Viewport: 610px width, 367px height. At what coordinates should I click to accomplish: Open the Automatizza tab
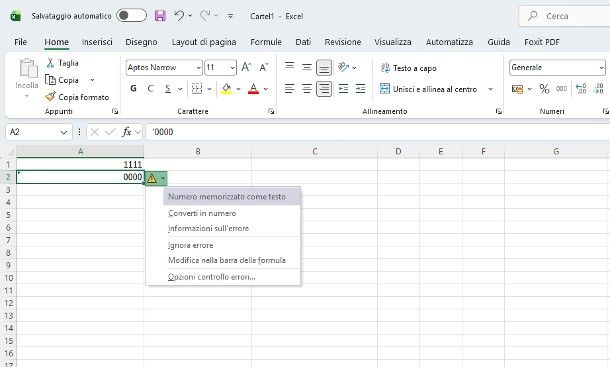(x=449, y=42)
